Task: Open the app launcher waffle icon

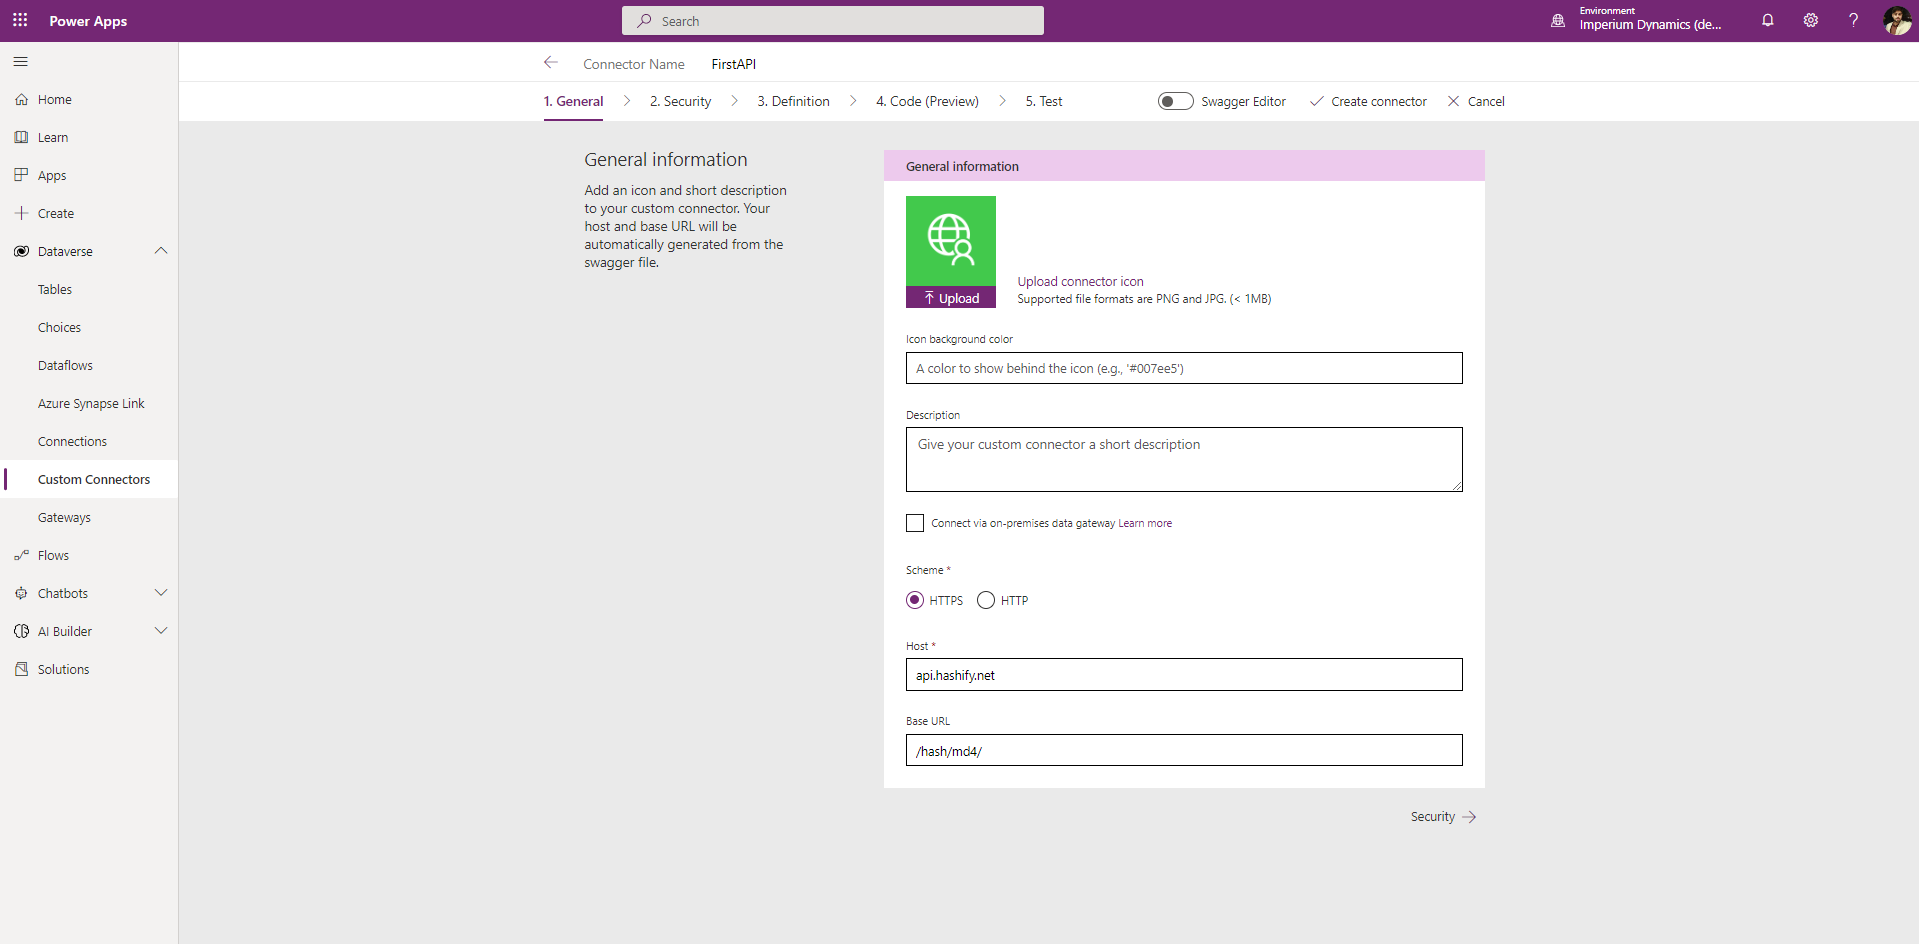Action: click(x=20, y=20)
